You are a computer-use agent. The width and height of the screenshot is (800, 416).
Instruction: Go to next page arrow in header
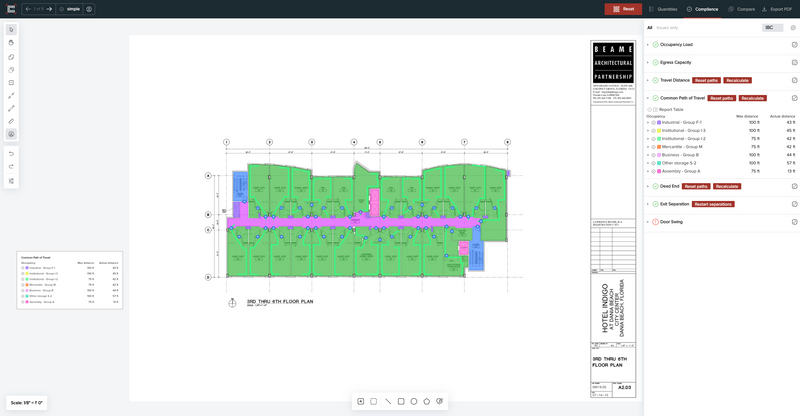49,9
